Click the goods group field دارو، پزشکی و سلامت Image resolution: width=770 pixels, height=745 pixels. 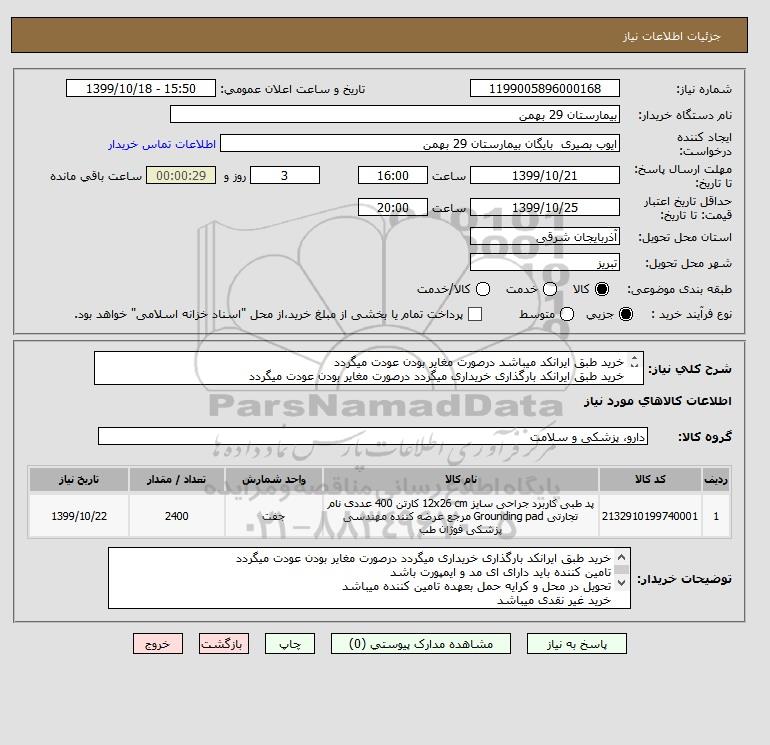(x=373, y=436)
